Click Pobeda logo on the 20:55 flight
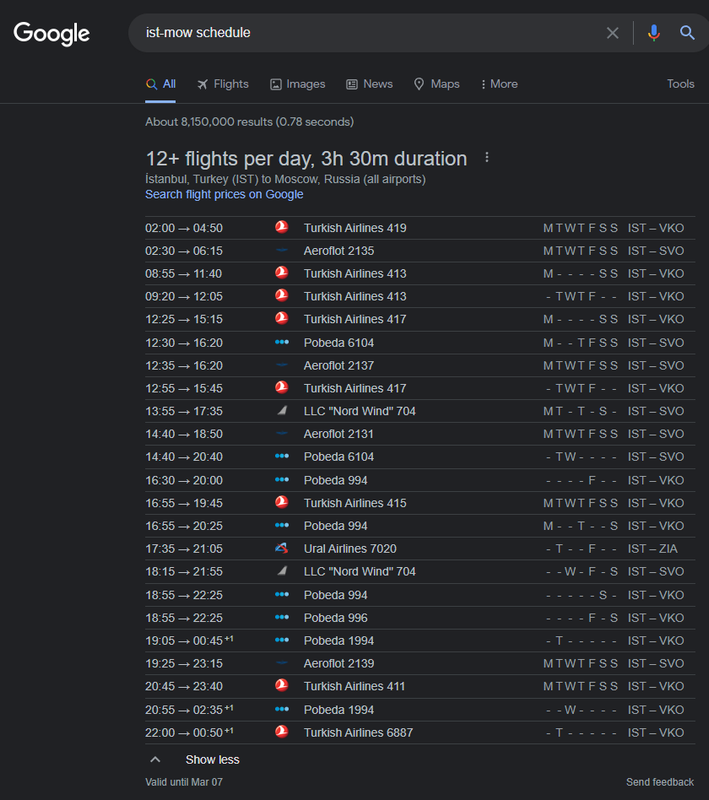709x800 pixels. [x=282, y=709]
